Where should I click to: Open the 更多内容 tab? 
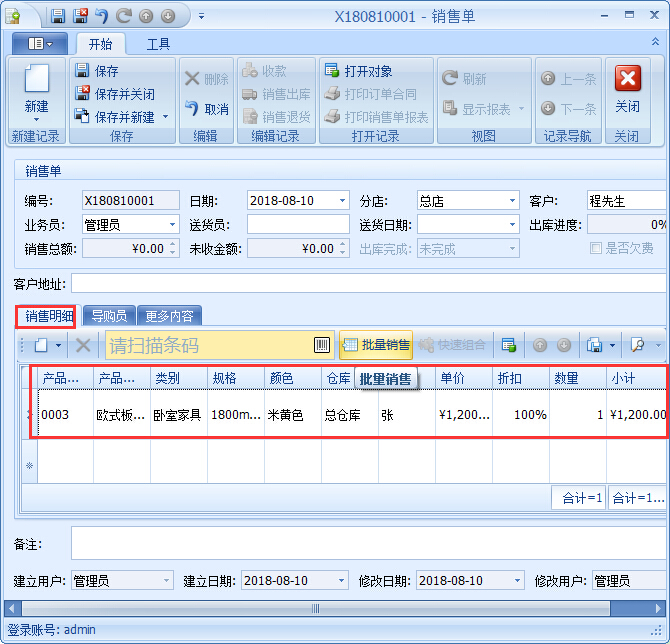click(169, 316)
